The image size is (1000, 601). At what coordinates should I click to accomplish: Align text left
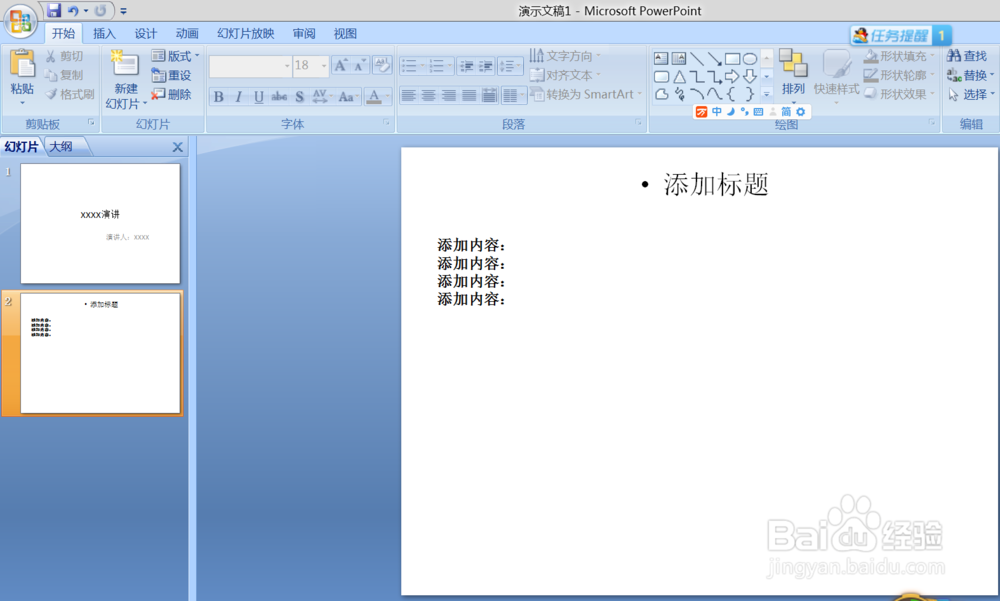(408, 96)
